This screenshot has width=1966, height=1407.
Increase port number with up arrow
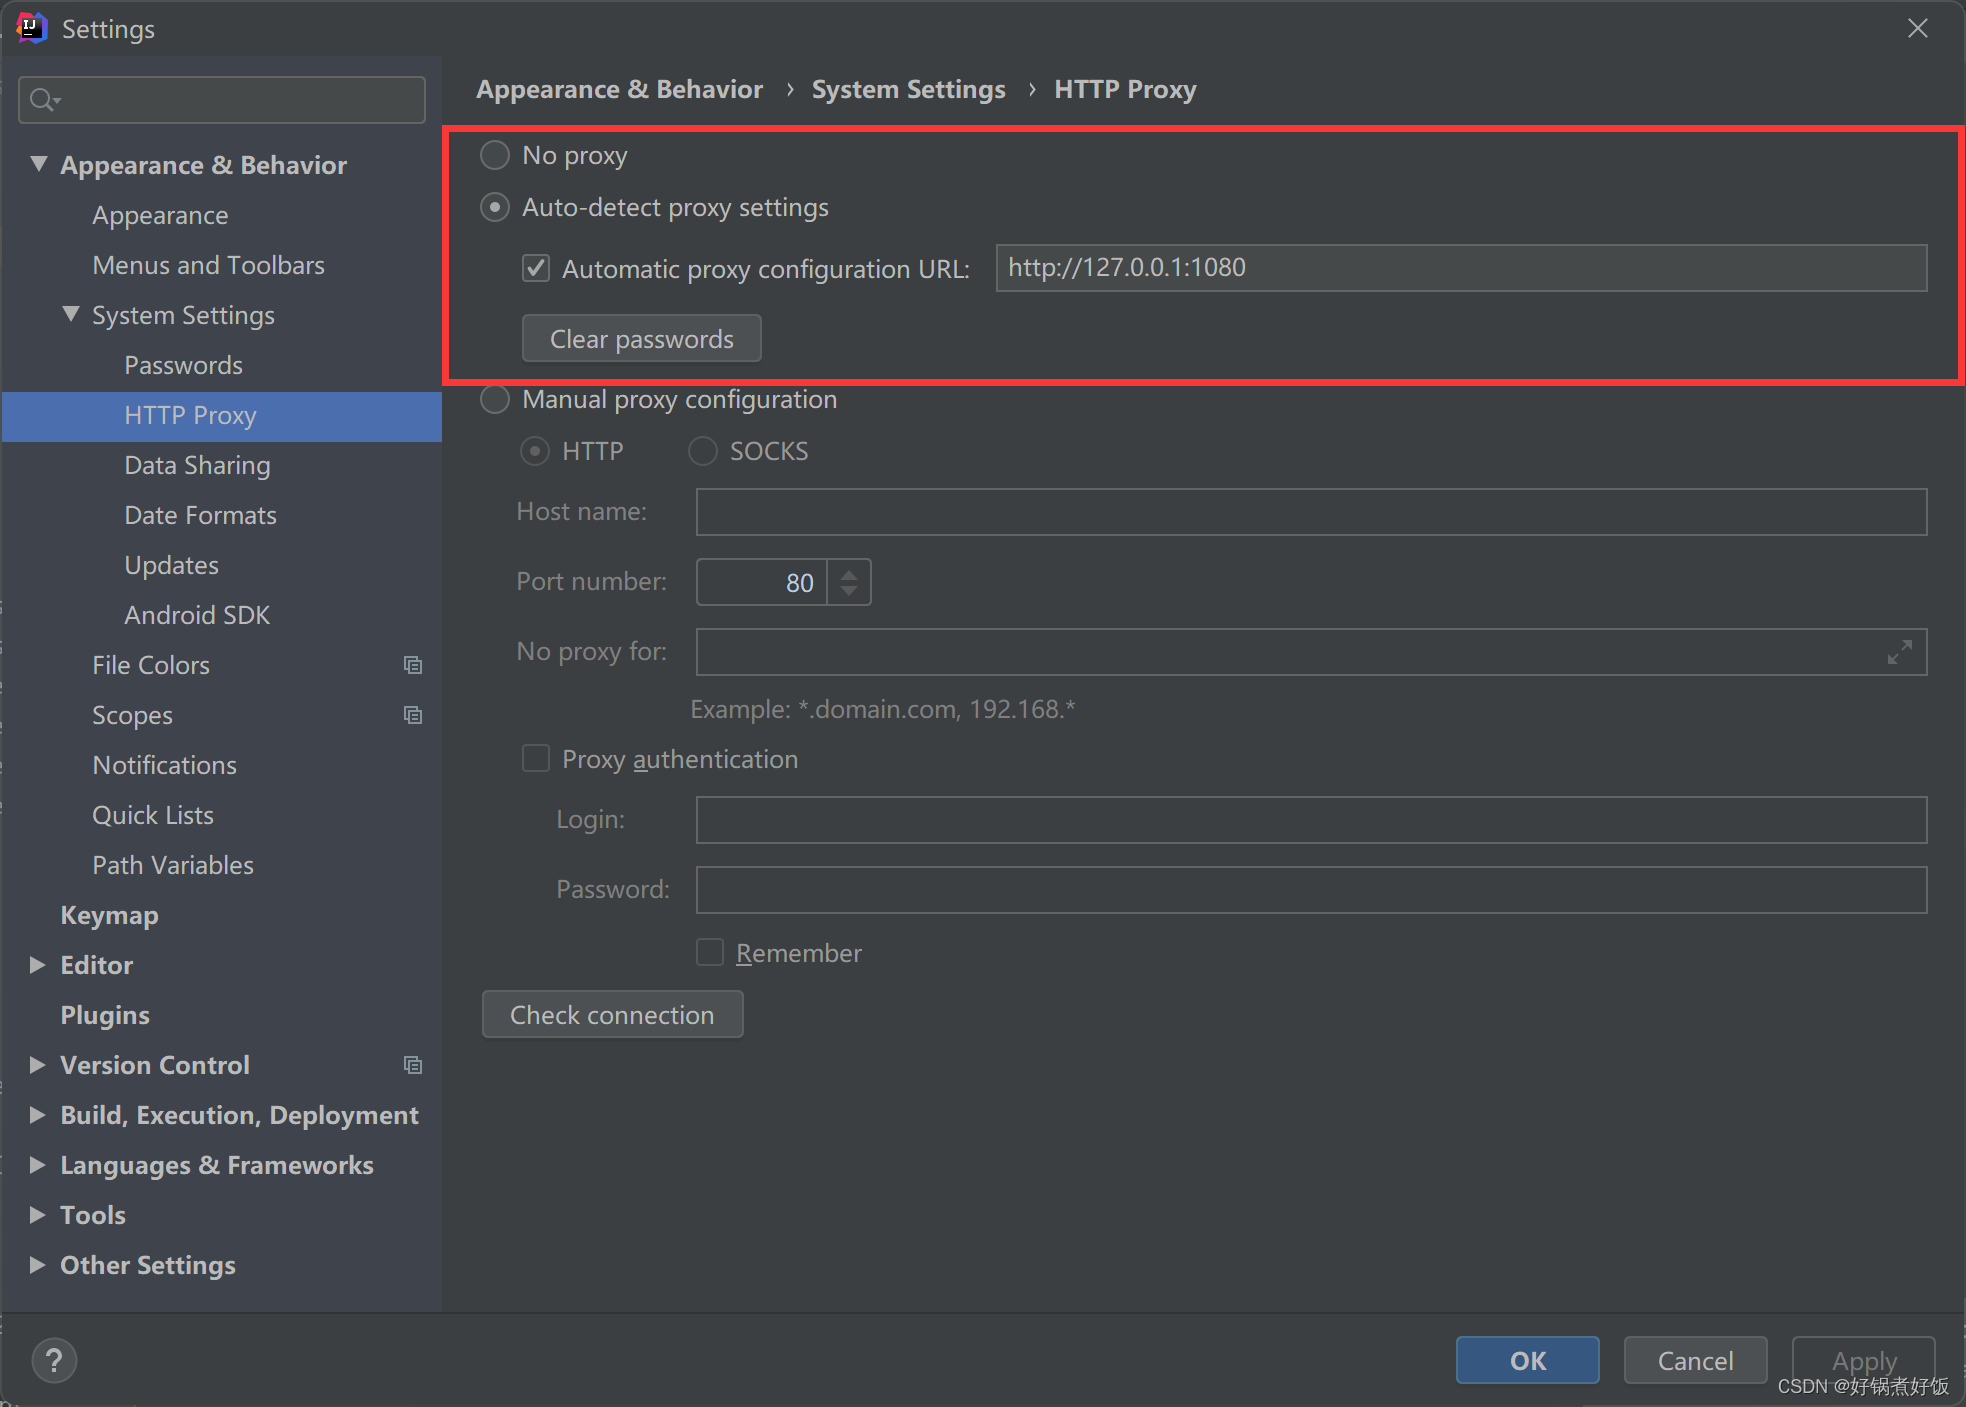pos(849,574)
